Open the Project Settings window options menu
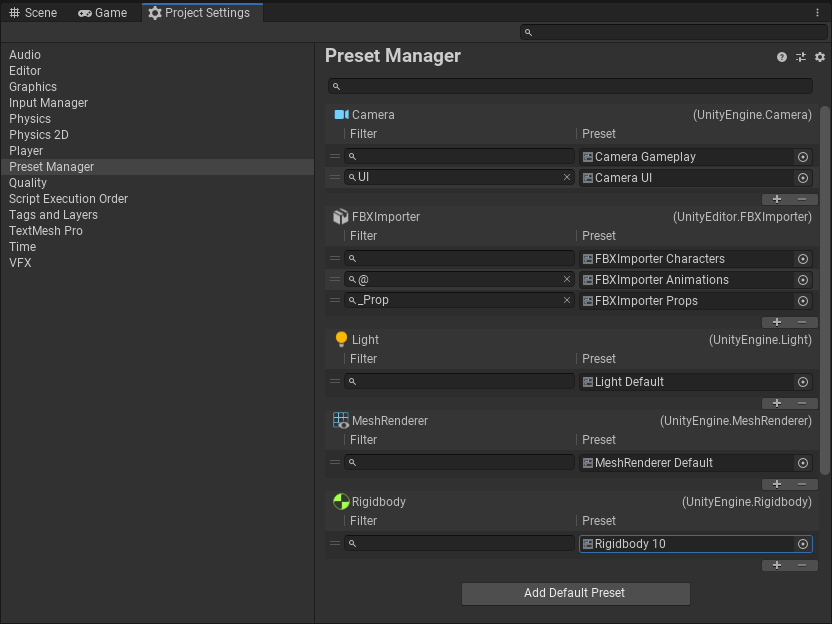This screenshot has height=624, width=832. [x=817, y=13]
